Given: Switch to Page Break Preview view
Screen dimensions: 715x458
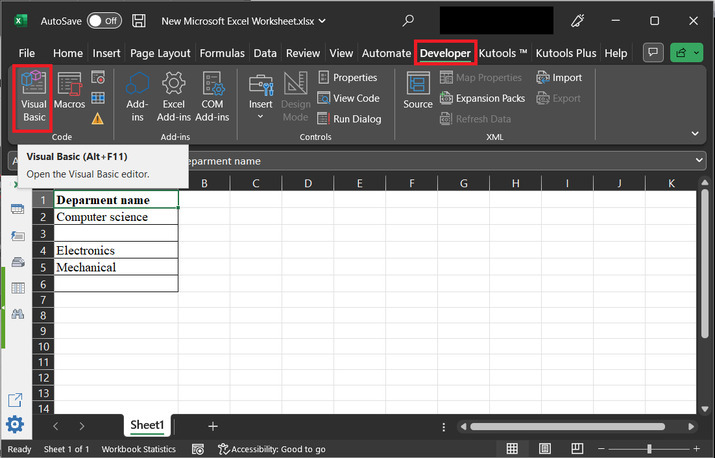Looking at the screenshot, I should click(x=575, y=449).
